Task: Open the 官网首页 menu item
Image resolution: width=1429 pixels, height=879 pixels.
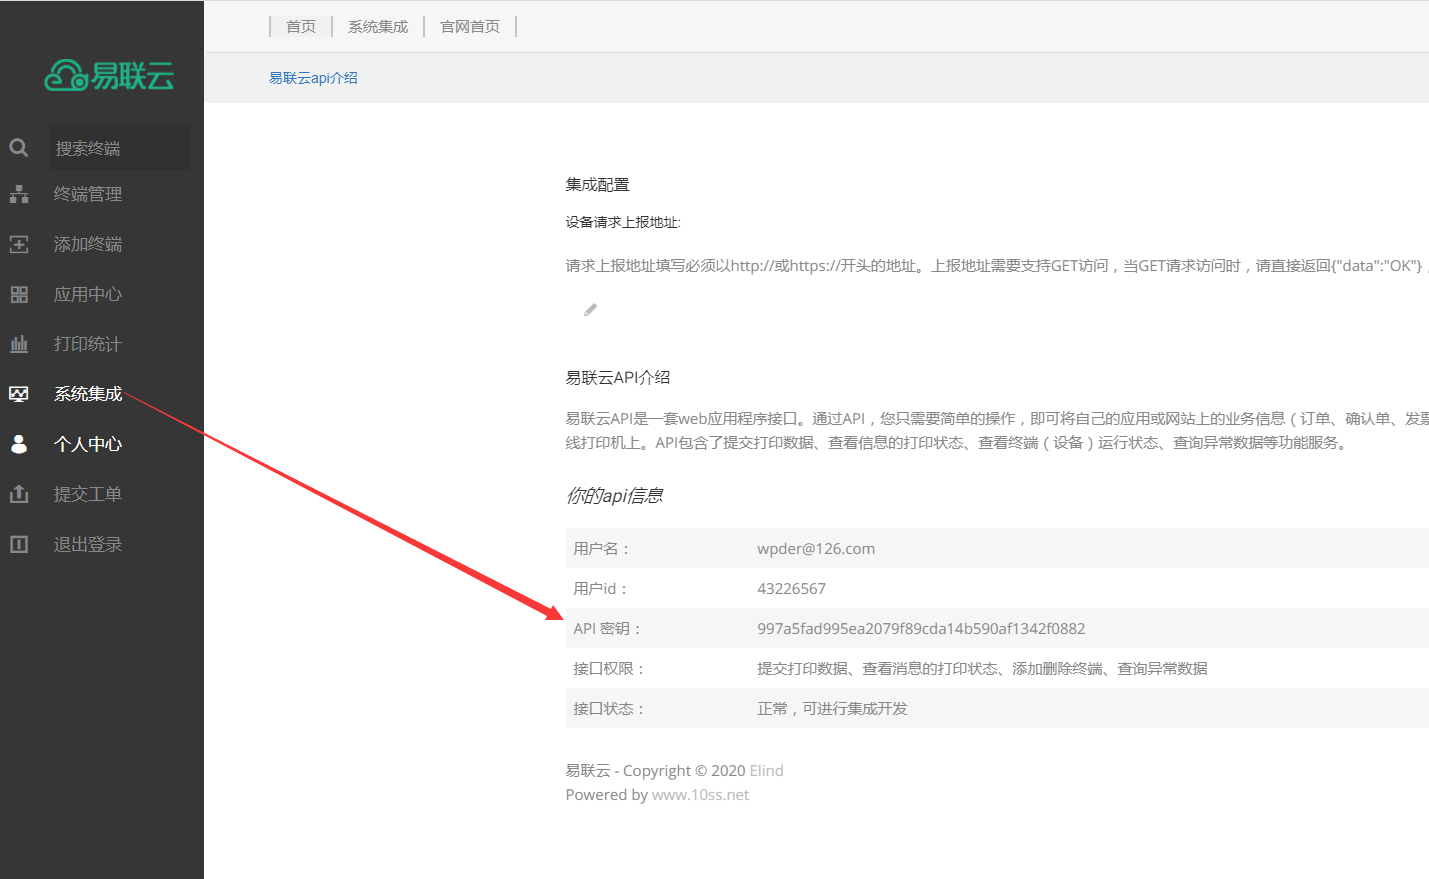Action: [469, 26]
